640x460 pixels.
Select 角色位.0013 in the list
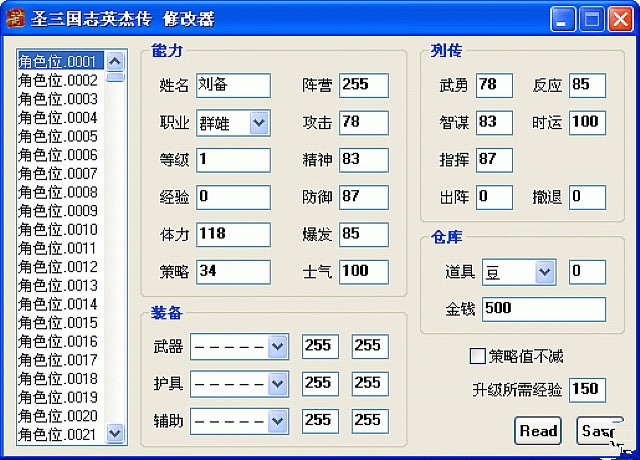pyautogui.click(x=60, y=285)
